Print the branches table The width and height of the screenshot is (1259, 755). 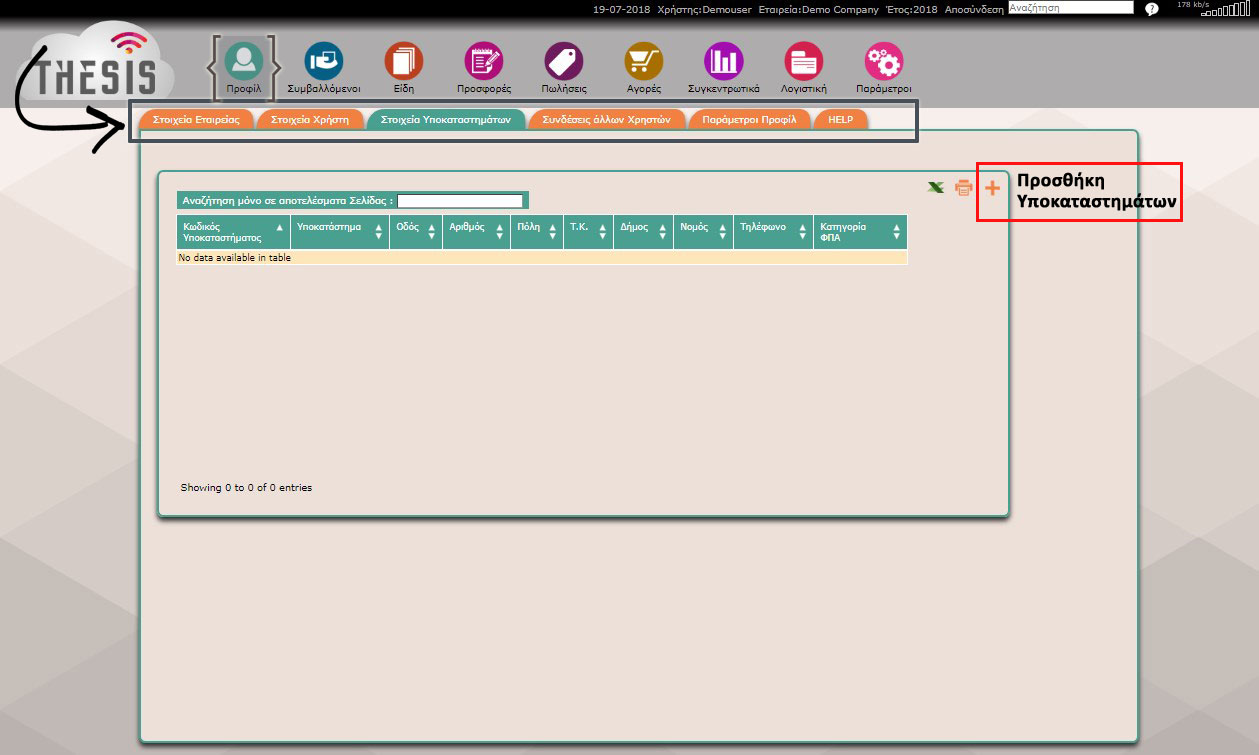click(x=964, y=187)
